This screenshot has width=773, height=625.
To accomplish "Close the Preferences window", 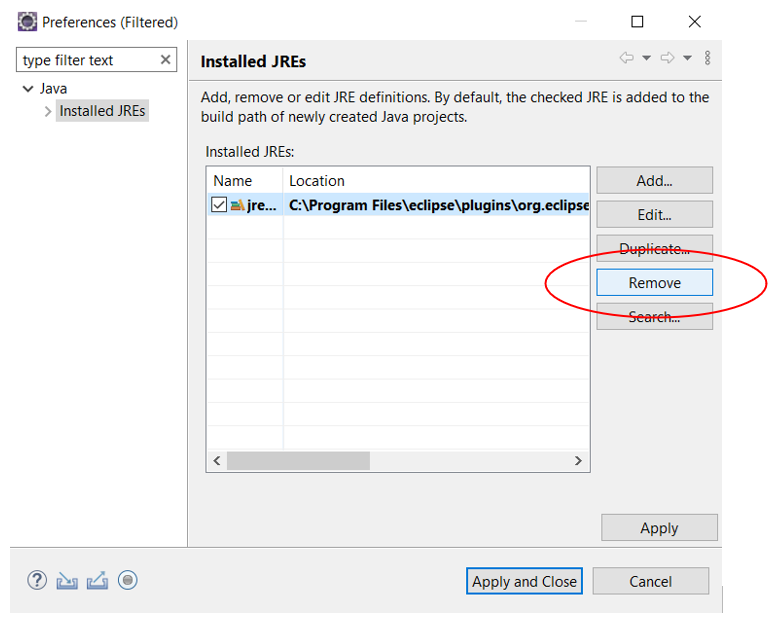I will tap(695, 22).
